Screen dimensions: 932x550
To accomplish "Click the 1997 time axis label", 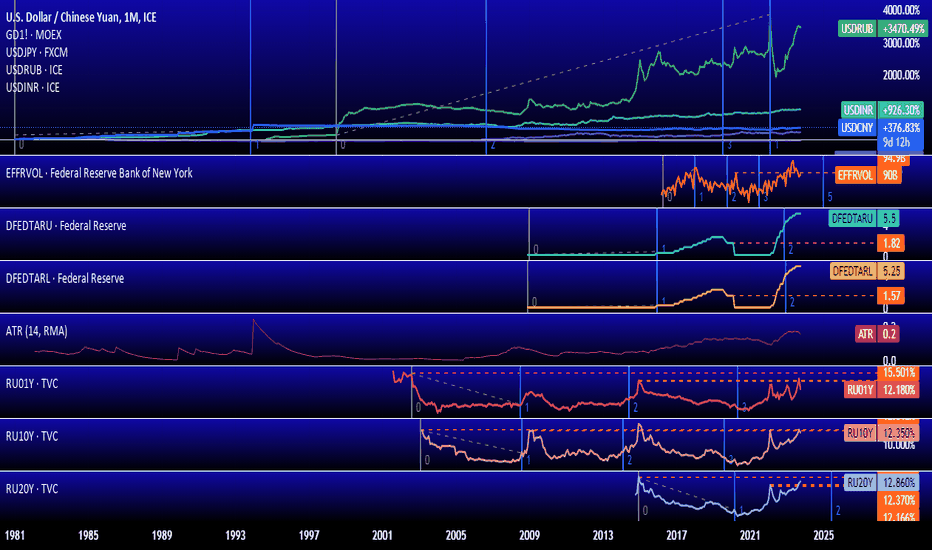I will pyautogui.click(x=309, y=536).
